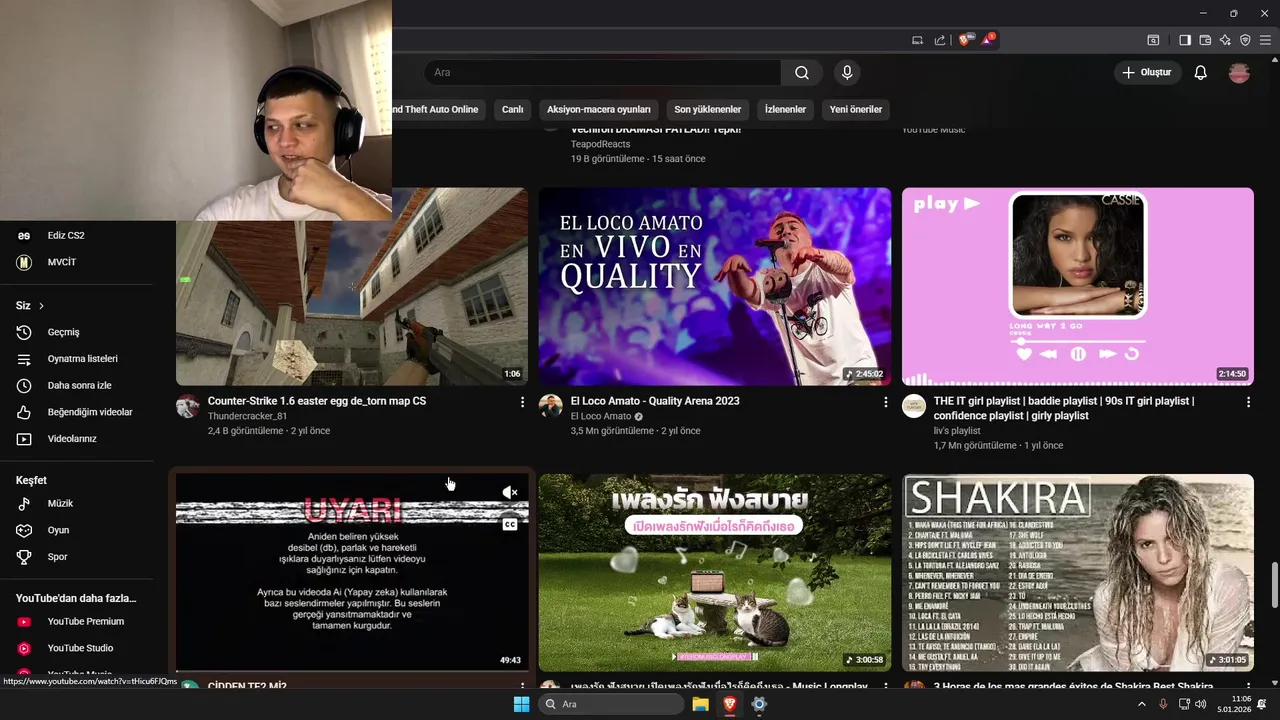
Task: Click the Oluştur create button
Action: click(x=1148, y=72)
